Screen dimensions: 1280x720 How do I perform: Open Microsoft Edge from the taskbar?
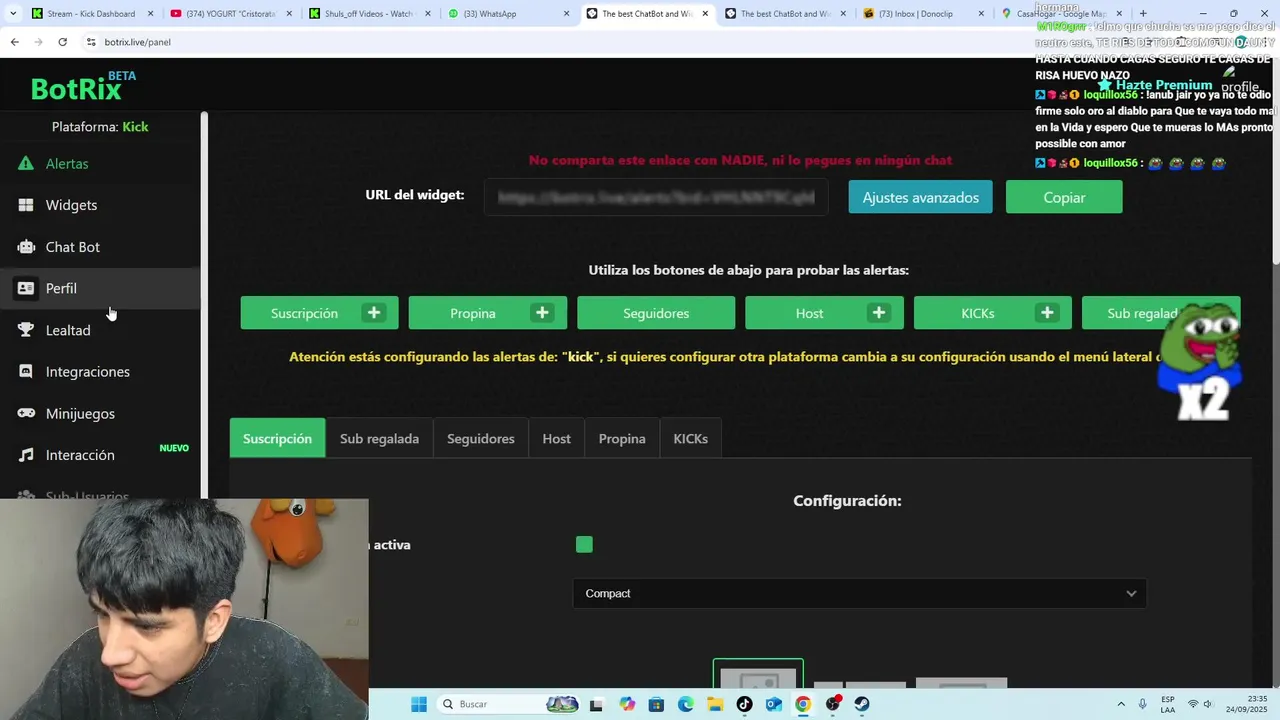click(685, 704)
